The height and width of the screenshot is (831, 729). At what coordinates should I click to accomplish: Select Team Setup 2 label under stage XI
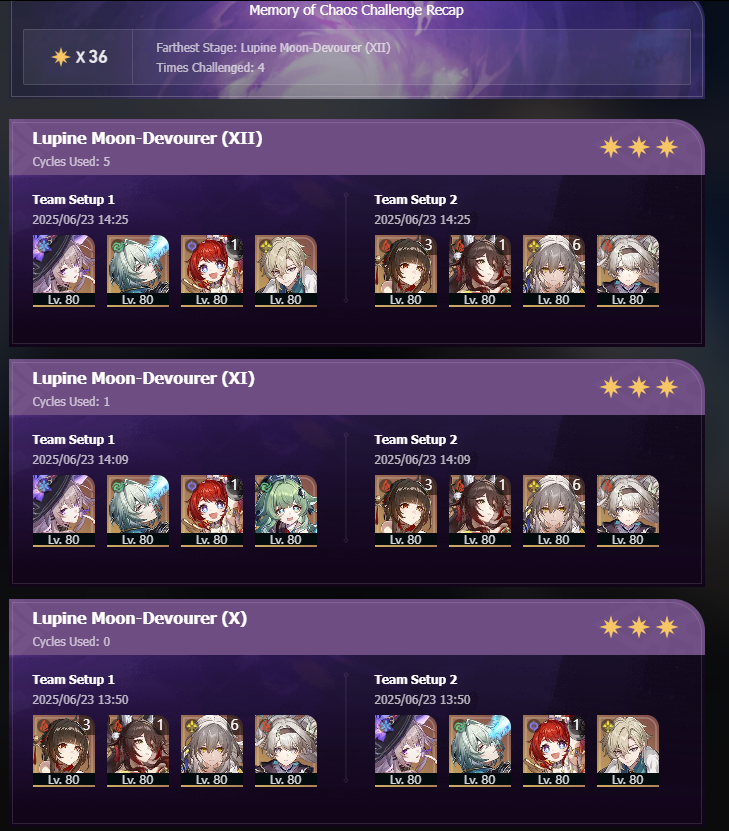tap(415, 439)
